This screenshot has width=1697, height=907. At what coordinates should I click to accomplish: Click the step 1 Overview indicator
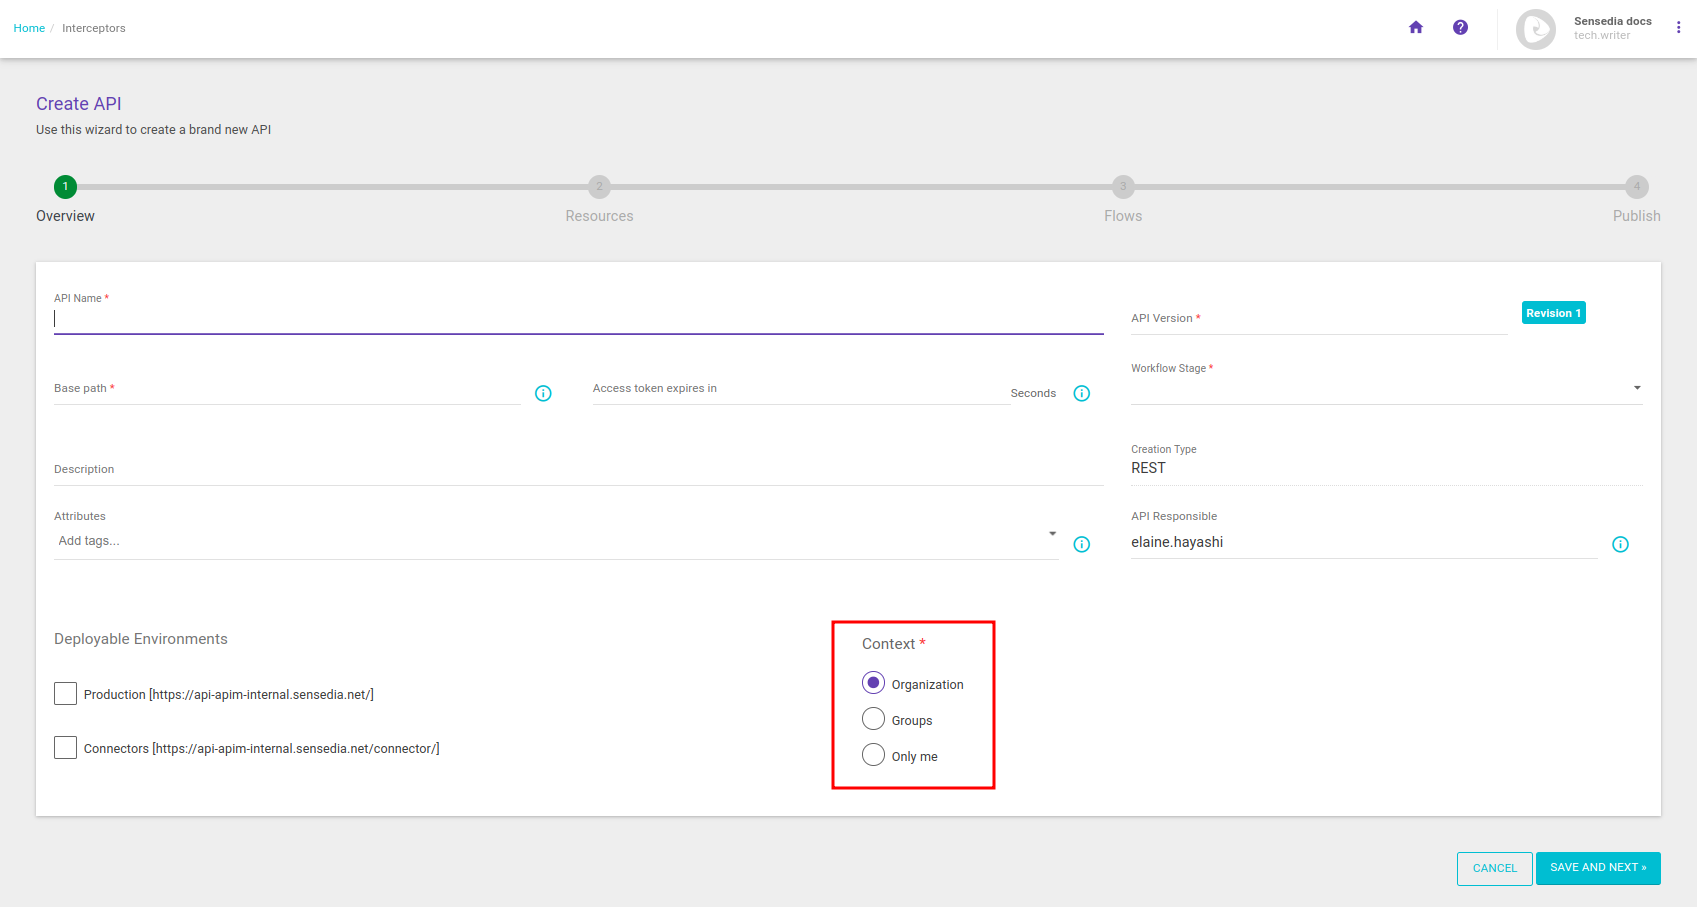pyautogui.click(x=64, y=186)
